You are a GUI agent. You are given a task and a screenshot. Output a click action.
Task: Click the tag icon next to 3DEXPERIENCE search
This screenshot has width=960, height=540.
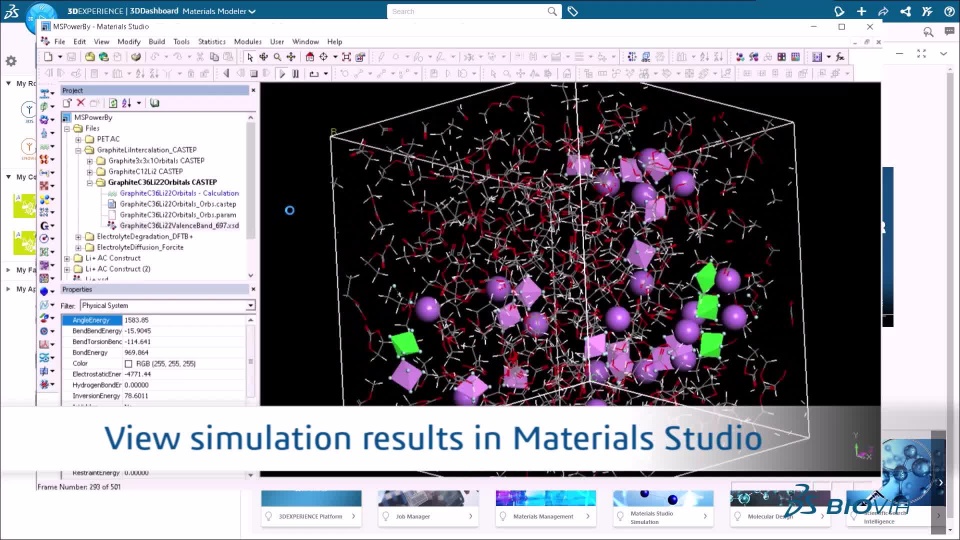(572, 11)
